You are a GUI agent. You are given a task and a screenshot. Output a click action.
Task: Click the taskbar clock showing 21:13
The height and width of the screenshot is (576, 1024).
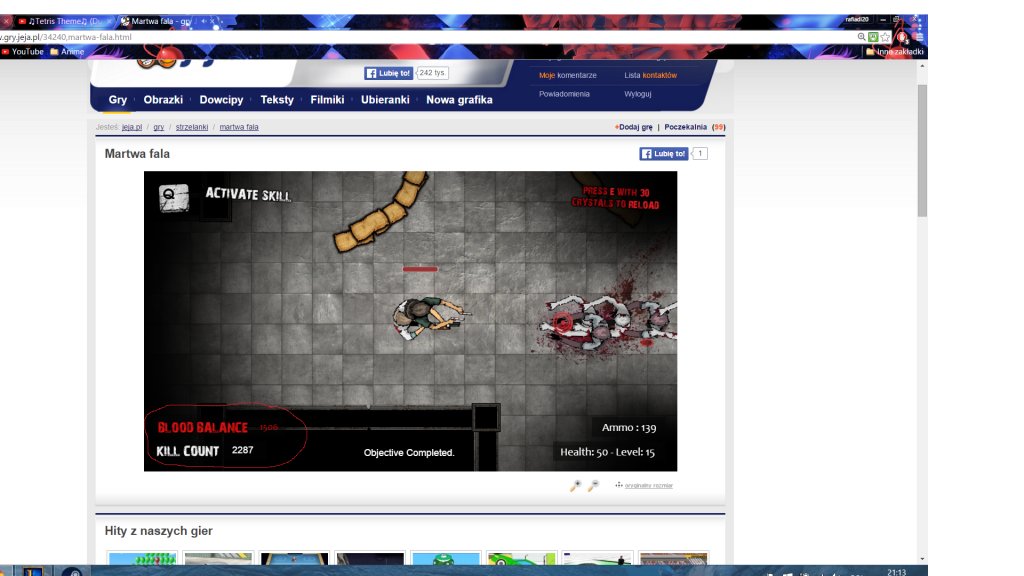[x=897, y=572]
